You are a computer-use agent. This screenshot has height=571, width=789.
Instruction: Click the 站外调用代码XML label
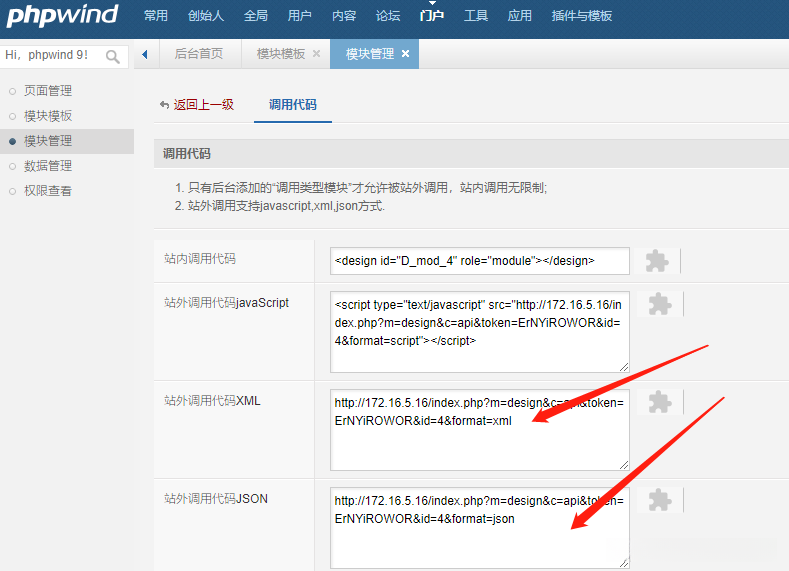(x=212, y=400)
